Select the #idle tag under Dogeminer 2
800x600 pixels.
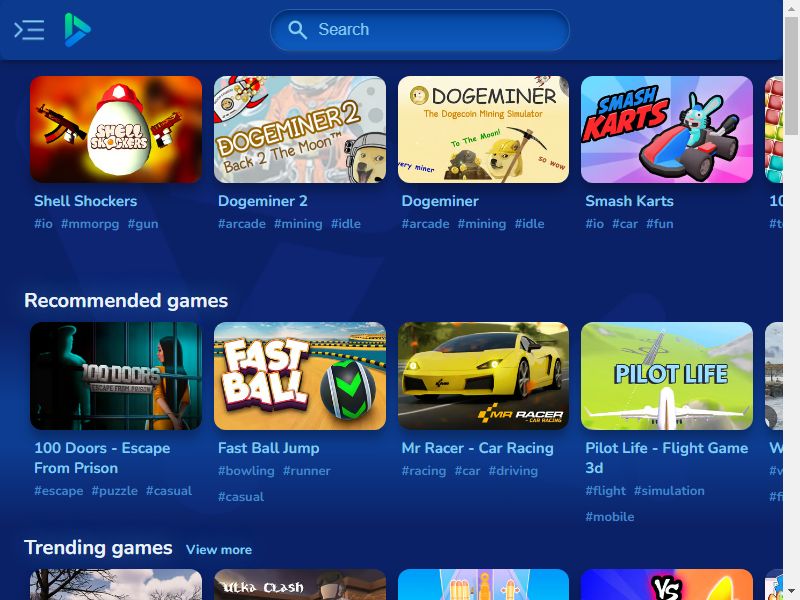pos(345,224)
